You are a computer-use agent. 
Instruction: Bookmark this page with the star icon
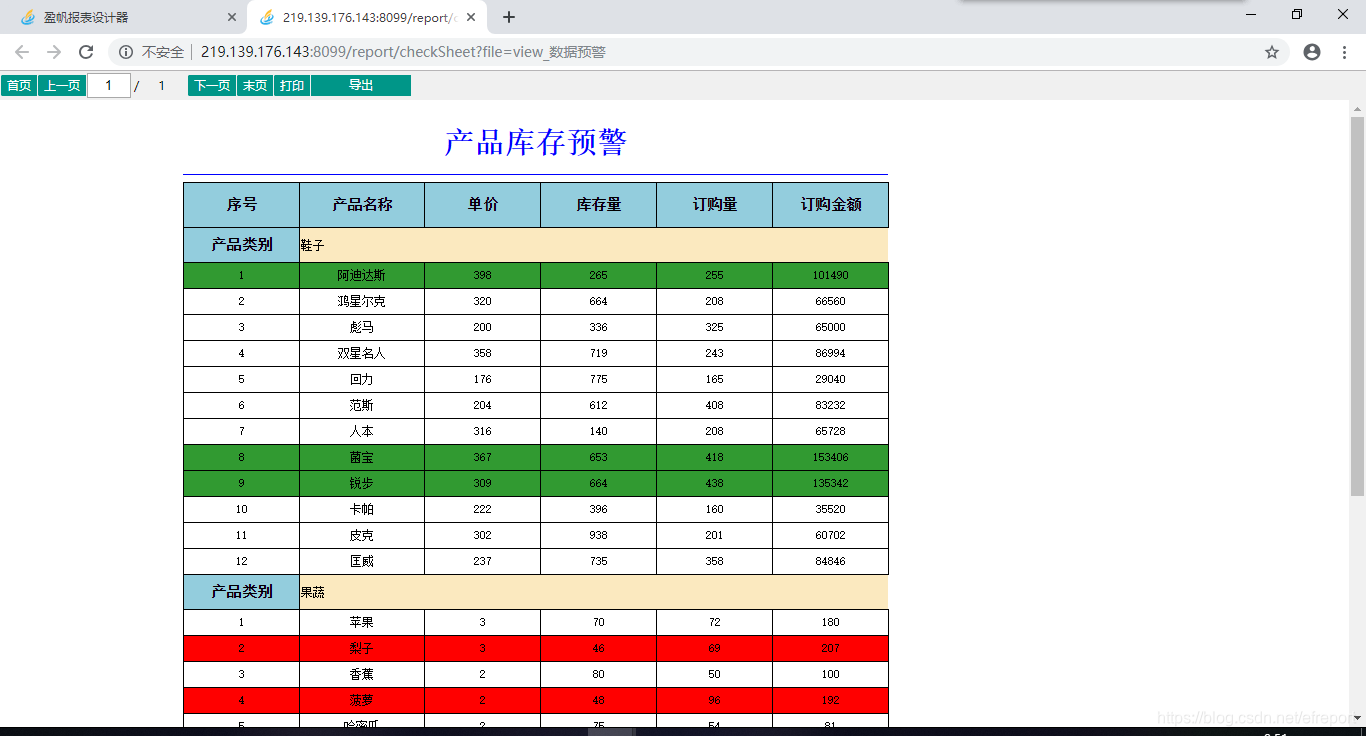pos(1272,52)
